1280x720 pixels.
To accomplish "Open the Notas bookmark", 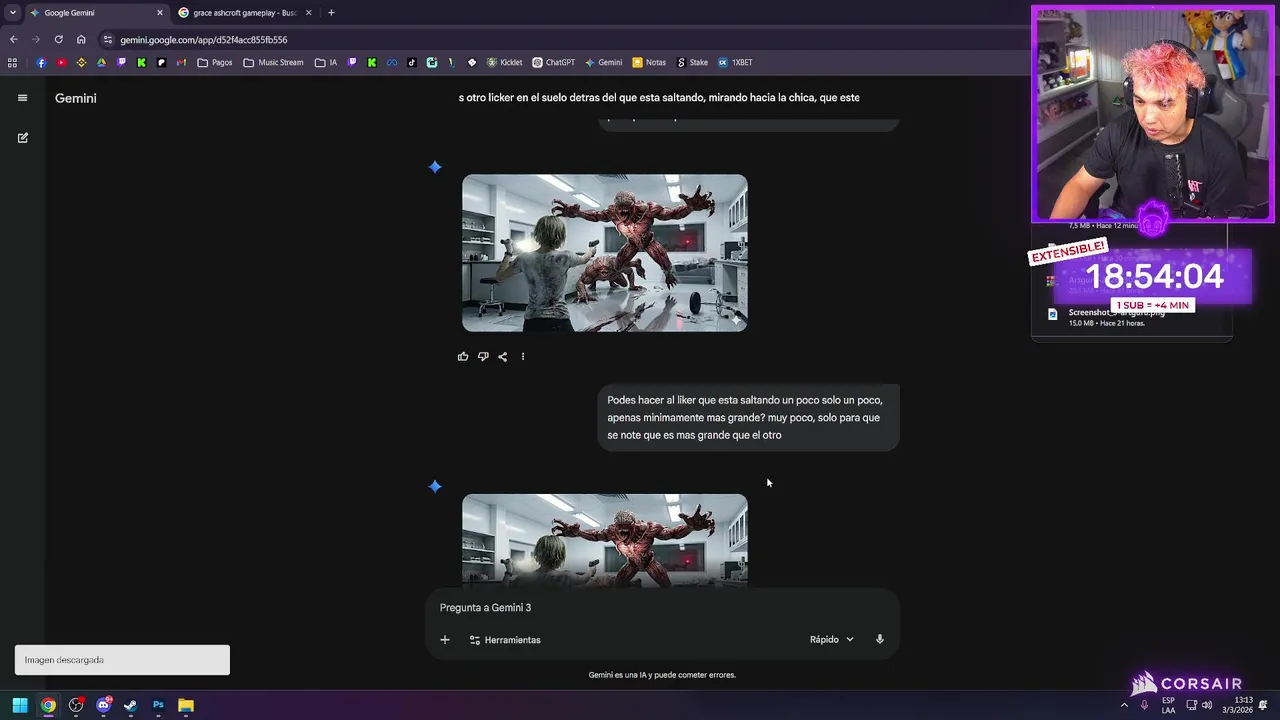I will [649, 62].
